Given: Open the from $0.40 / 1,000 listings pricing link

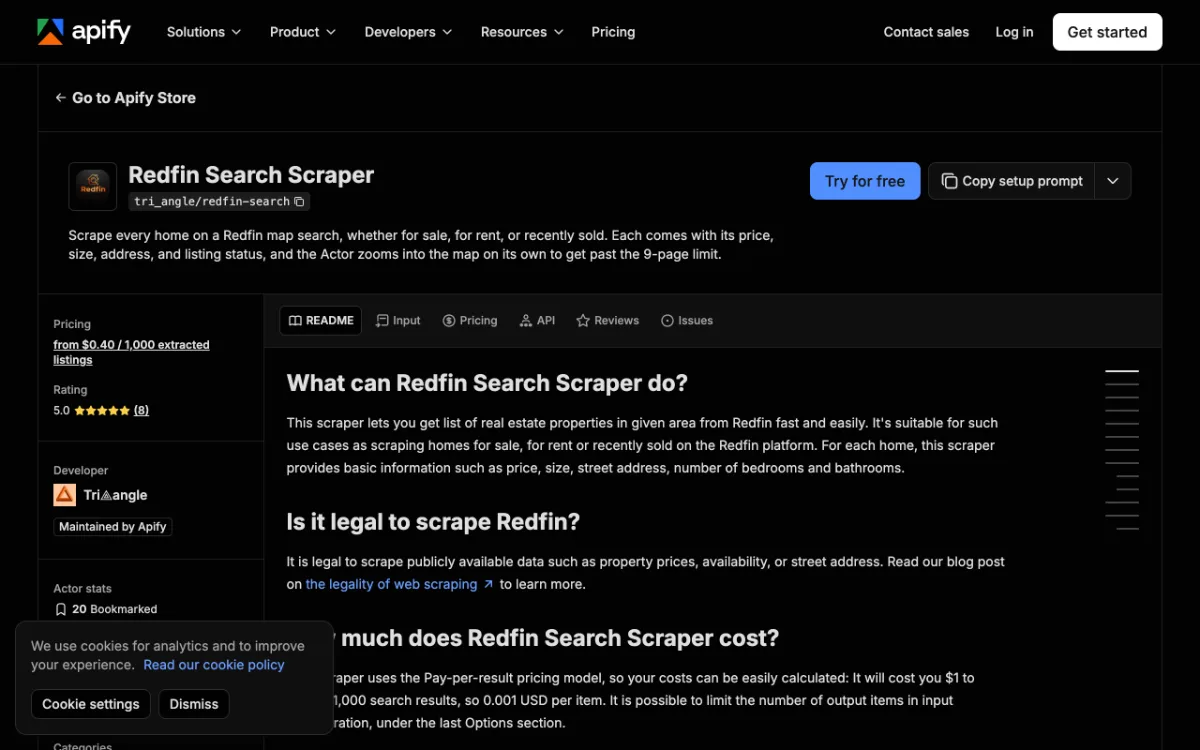Looking at the screenshot, I should 131,352.
